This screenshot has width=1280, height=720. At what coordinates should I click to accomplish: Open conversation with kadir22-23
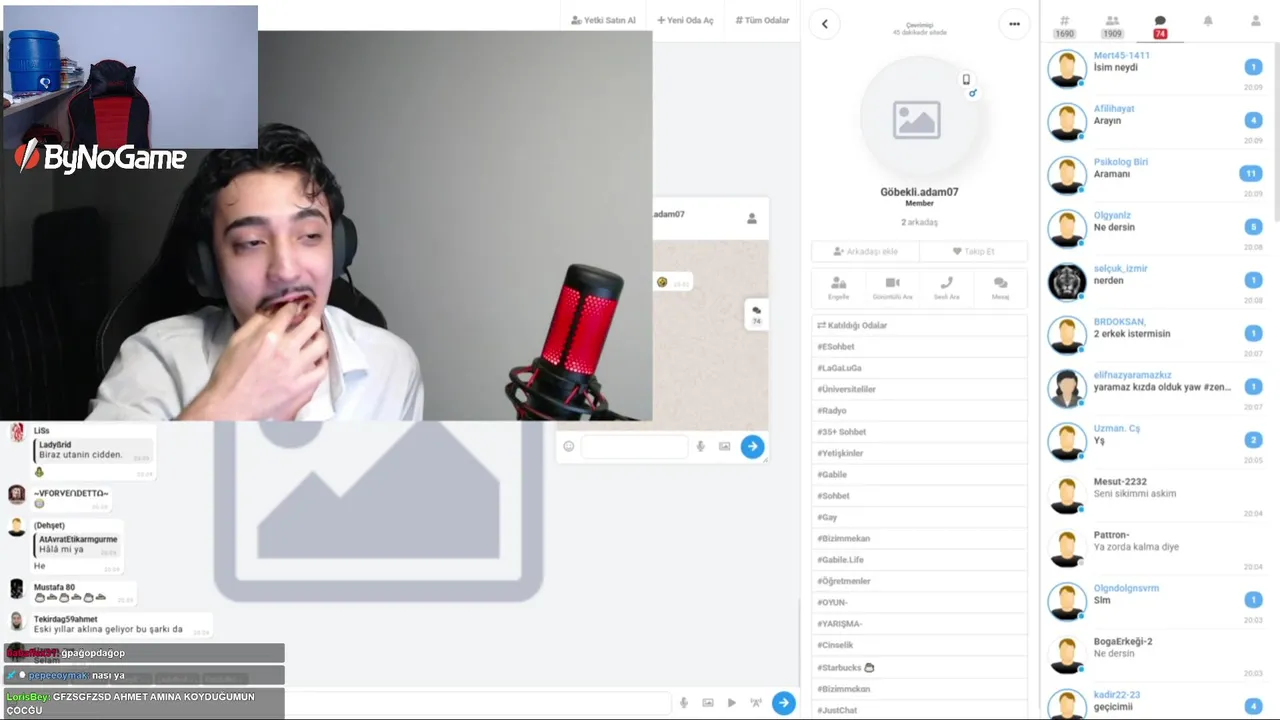pyautogui.click(x=1156, y=701)
